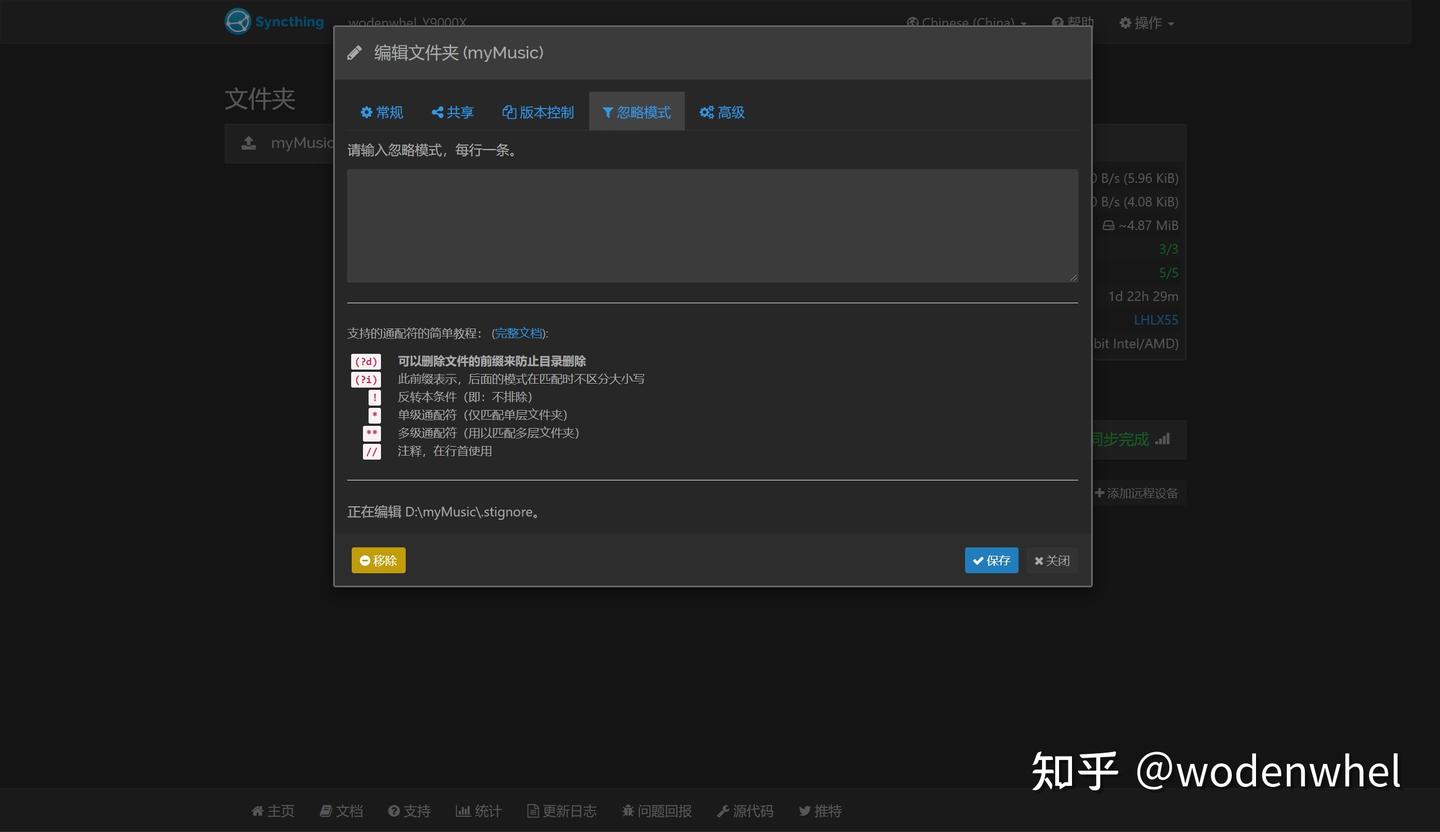Open the 常规 settings tab
The width and height of the screenshot is (1440, 832).
[x=381, y=112]
